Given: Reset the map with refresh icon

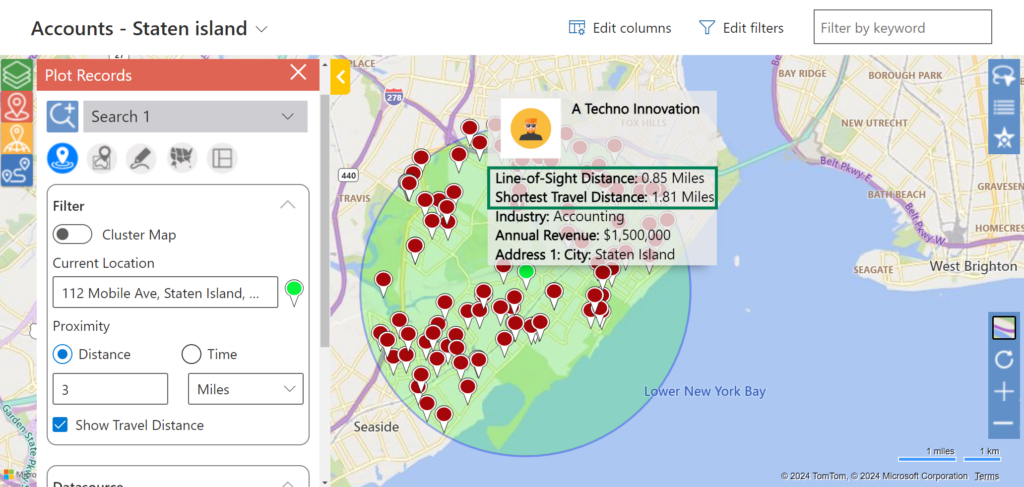Looking at the screenshot, I should [1003, 359].
